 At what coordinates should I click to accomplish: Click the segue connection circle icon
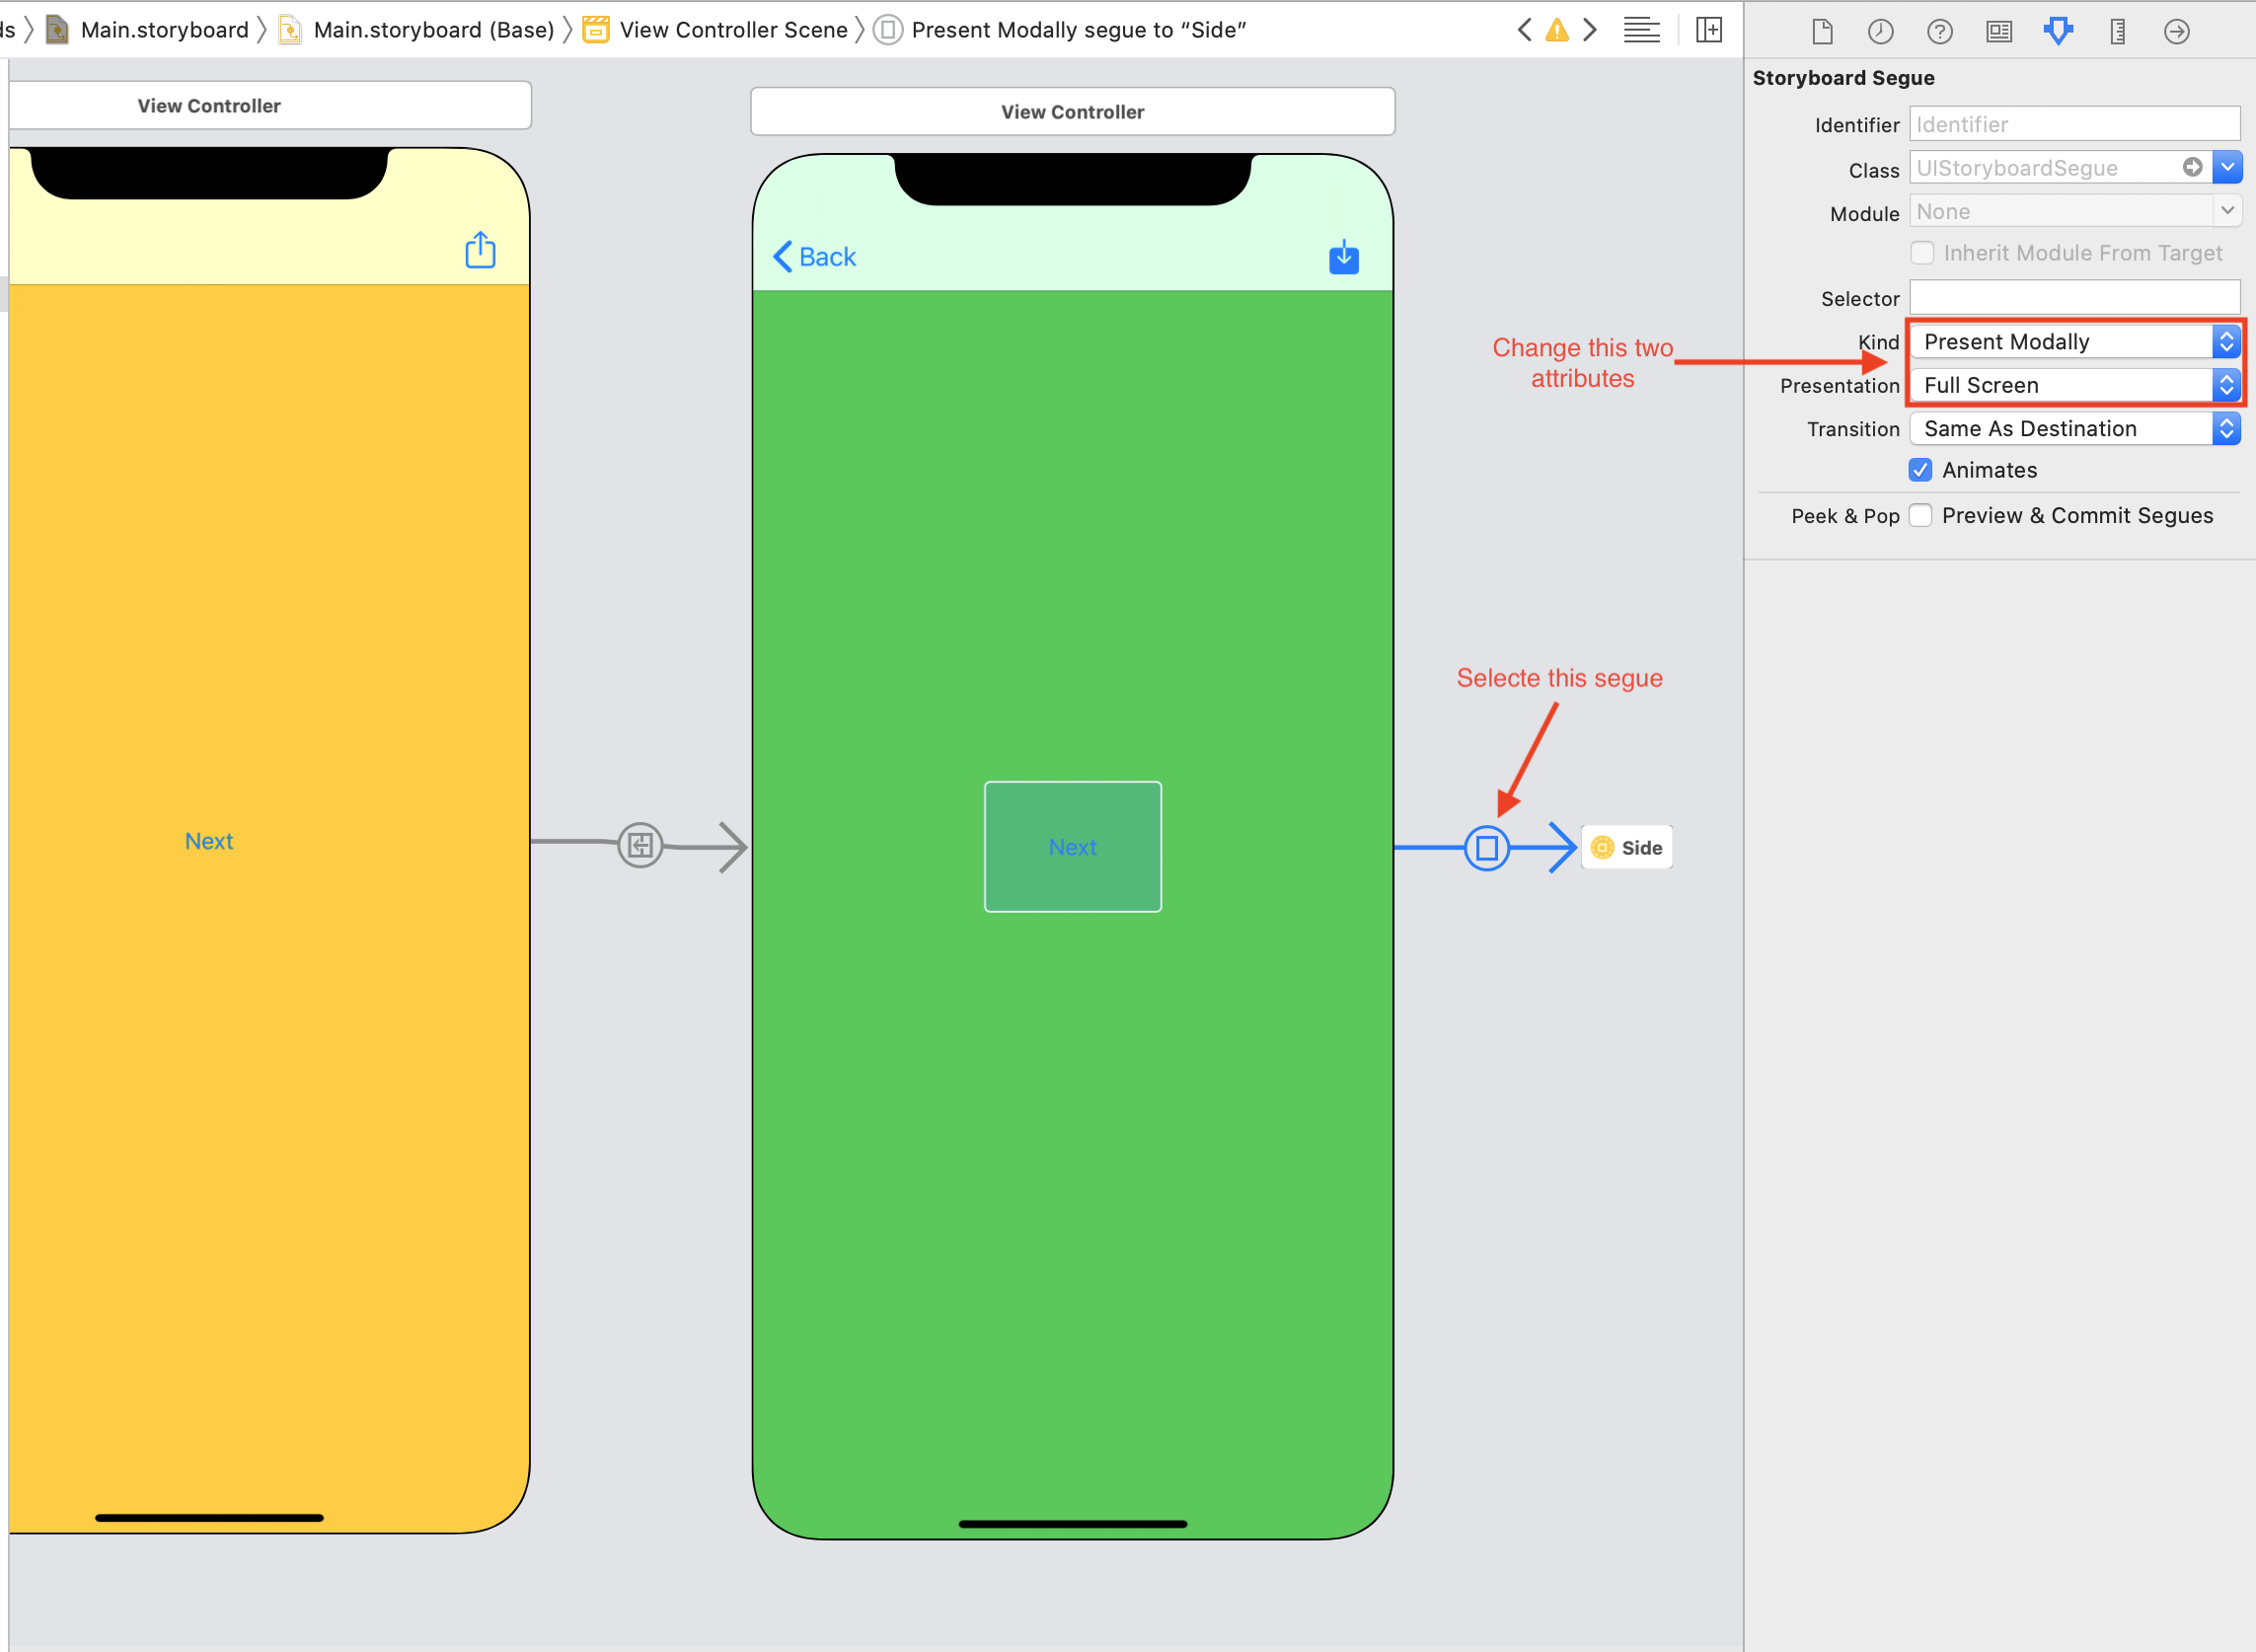(1487, 848)
